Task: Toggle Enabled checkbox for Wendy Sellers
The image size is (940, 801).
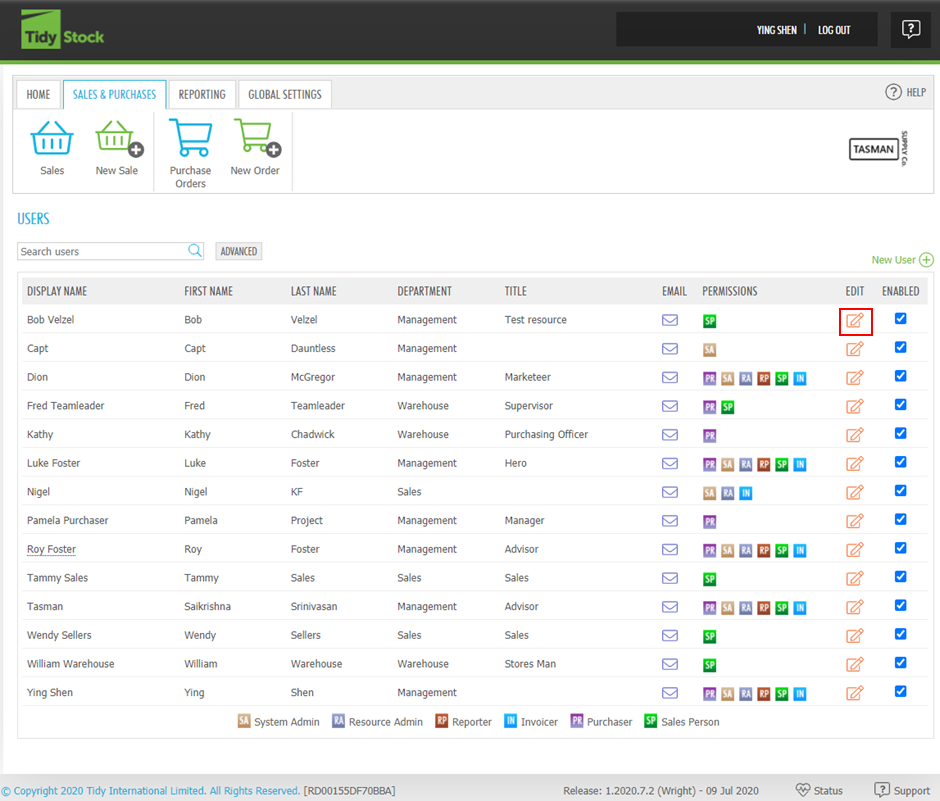Action: [x=901, y=634]
